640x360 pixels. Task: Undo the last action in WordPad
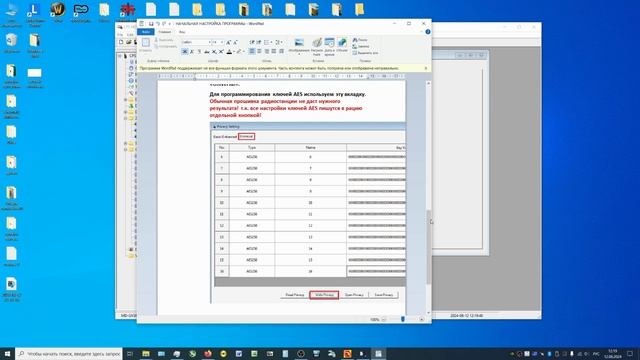[x=158, y=24]
